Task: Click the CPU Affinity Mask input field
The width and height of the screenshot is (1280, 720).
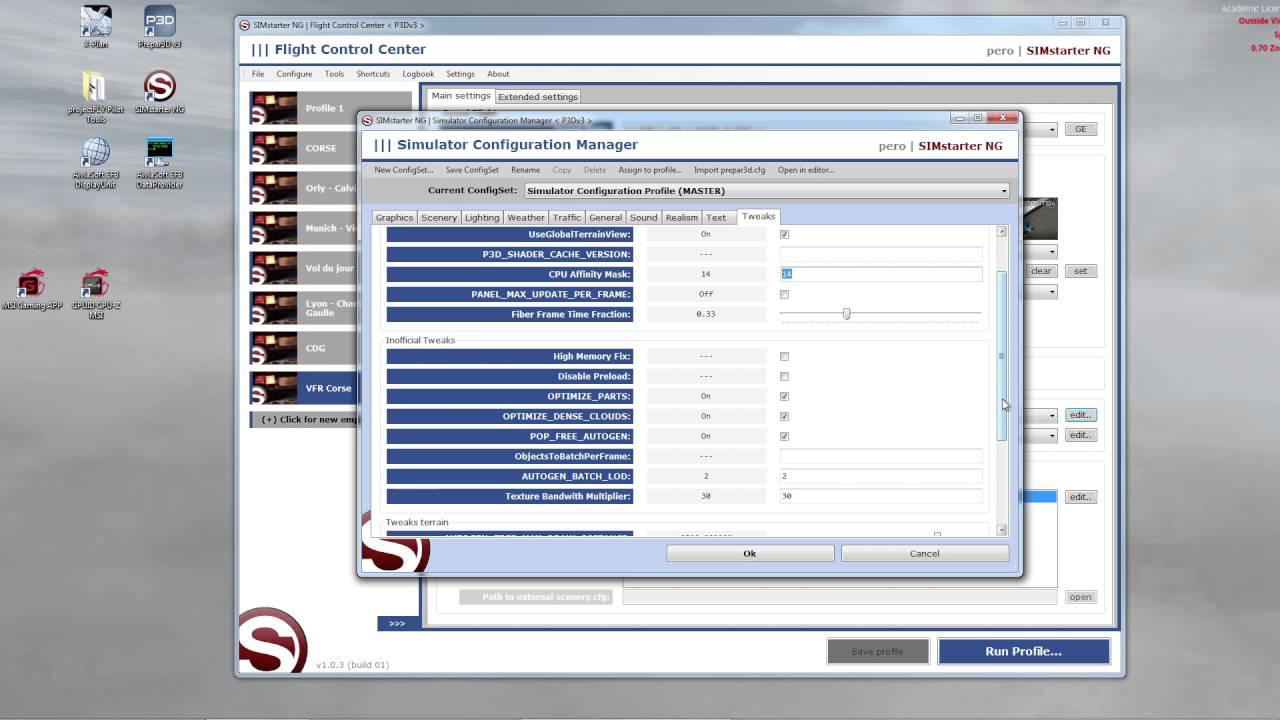Action: point(881,274)
